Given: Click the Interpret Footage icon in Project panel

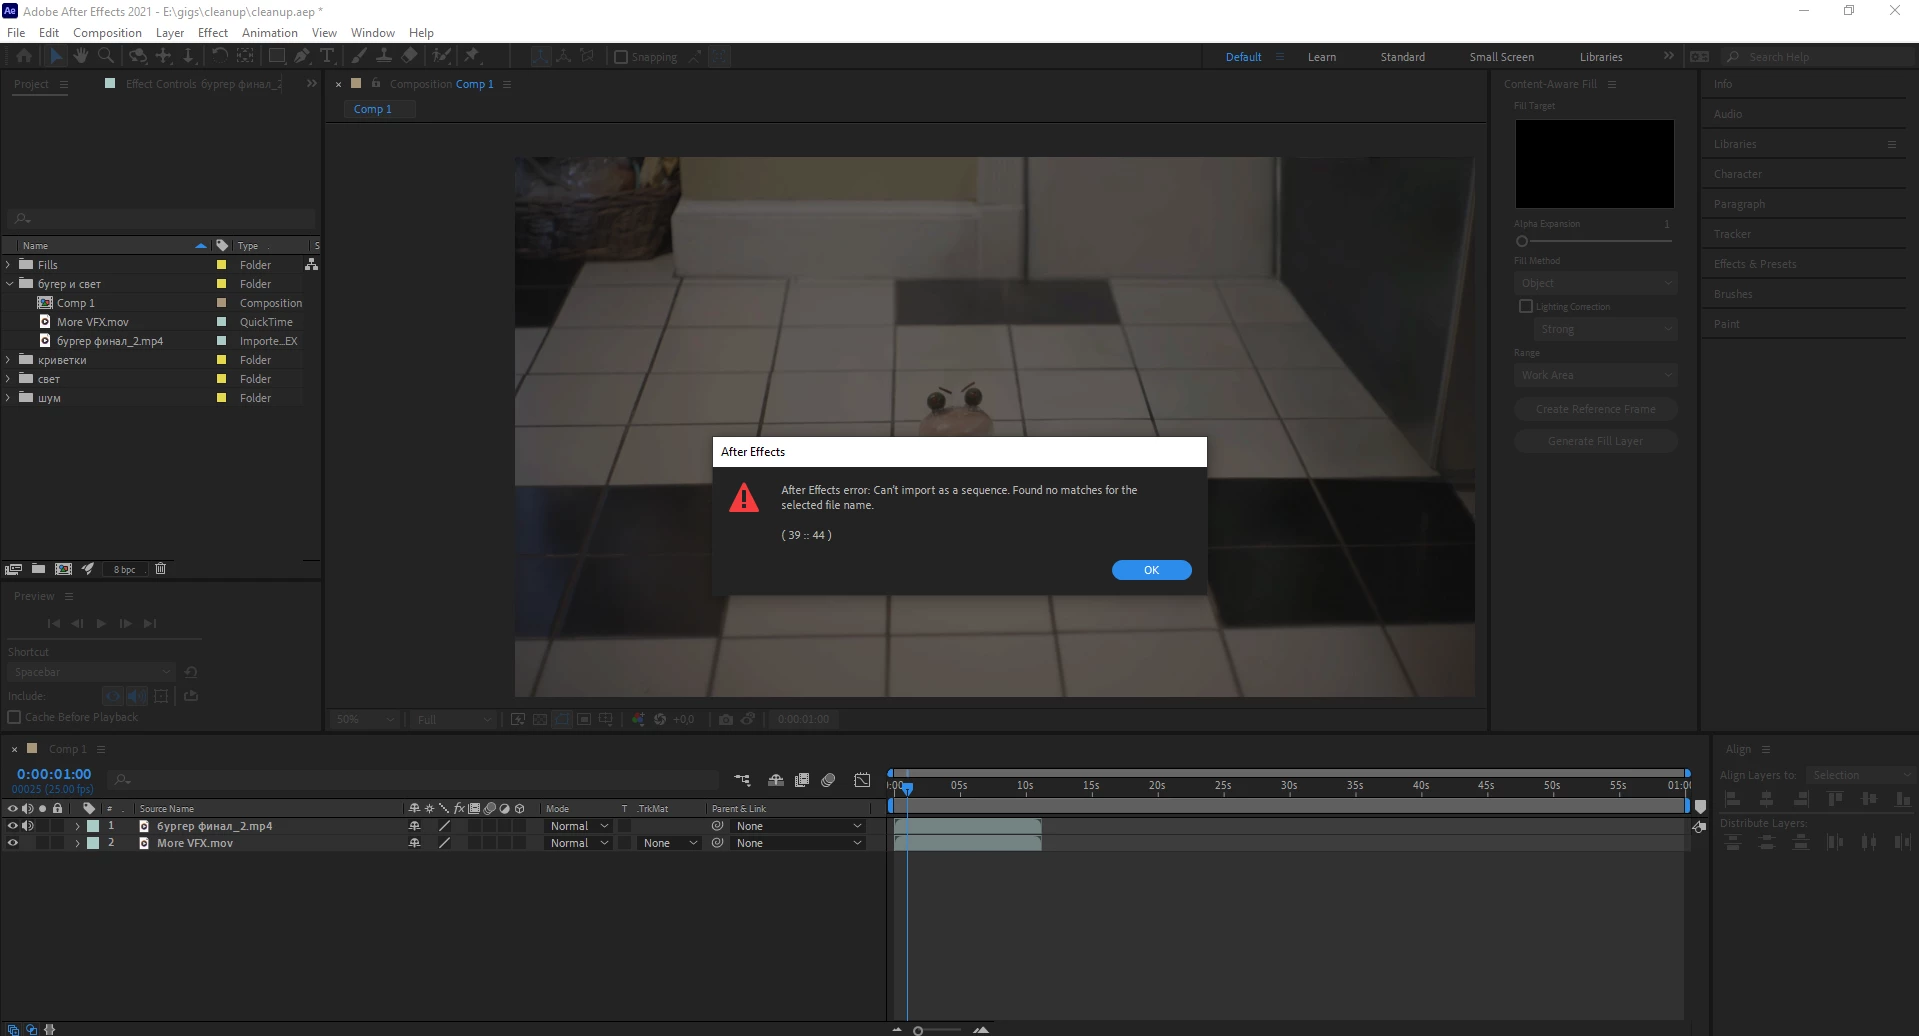Looking at the screenshot, I should (14, 569).
